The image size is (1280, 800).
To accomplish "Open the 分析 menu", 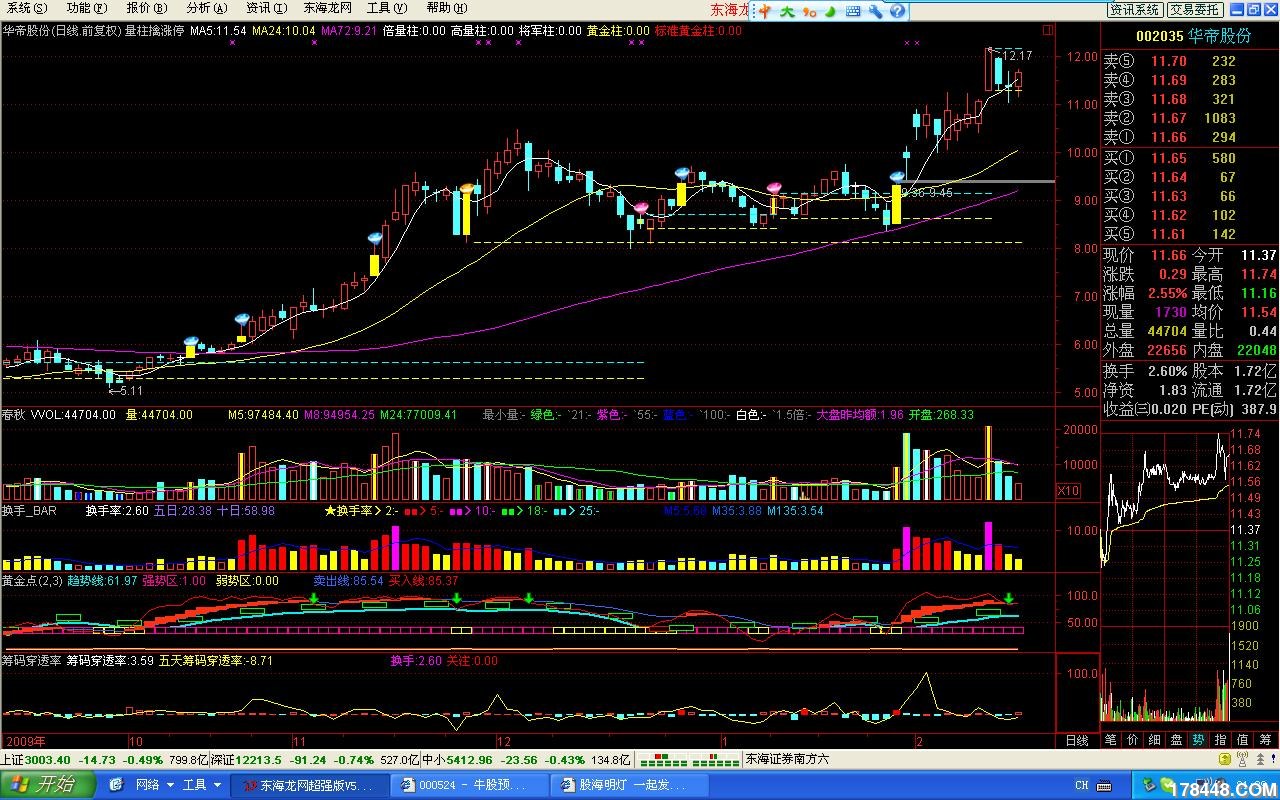I will pyautogui.click(x=198, y=8).
